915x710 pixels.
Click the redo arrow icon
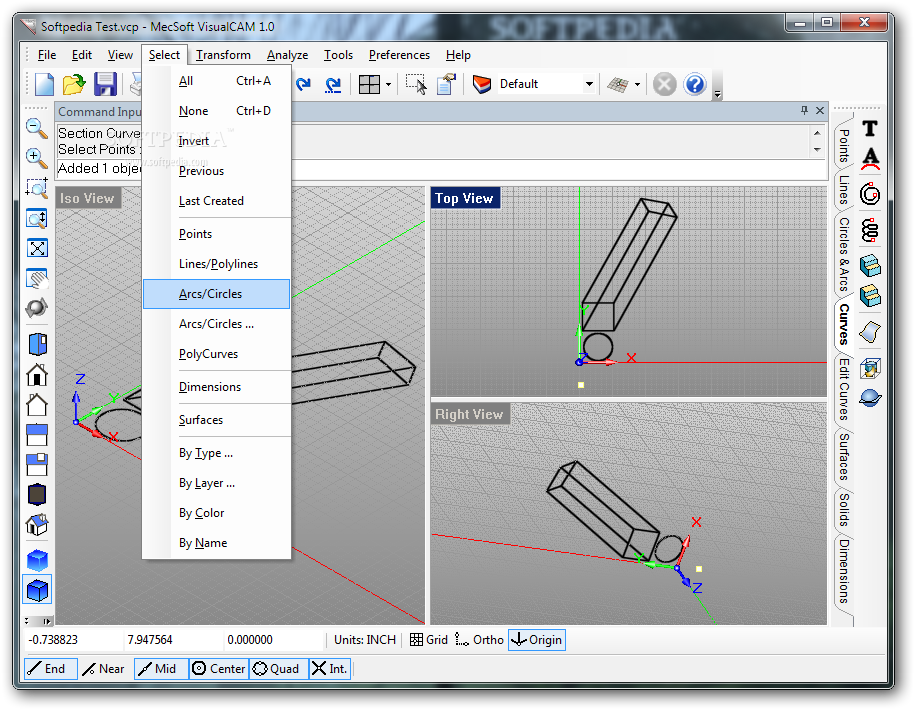[303, 84]
